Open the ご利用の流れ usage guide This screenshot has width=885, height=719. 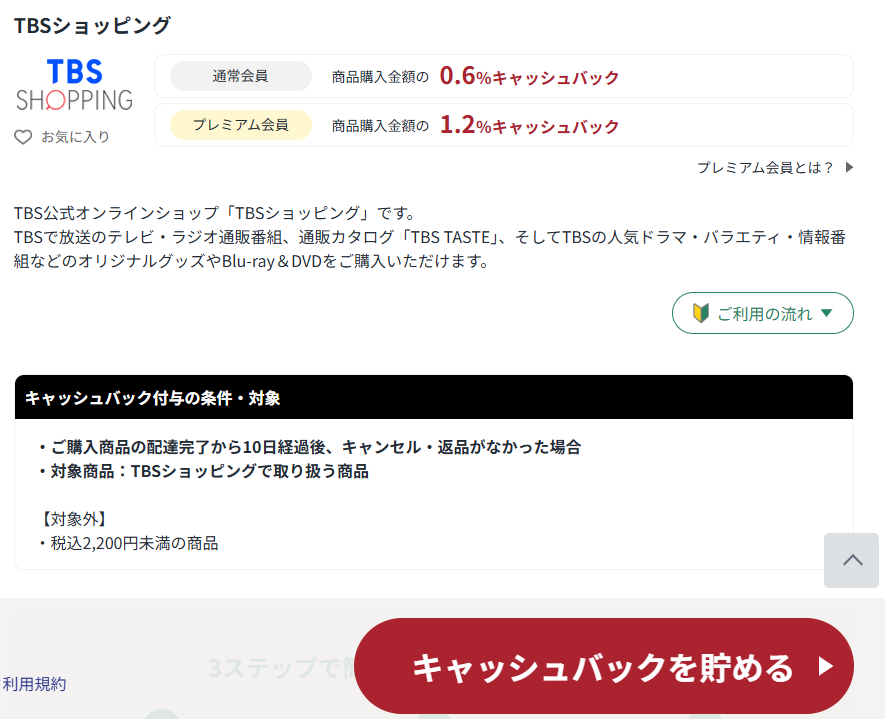pos(763,313)
